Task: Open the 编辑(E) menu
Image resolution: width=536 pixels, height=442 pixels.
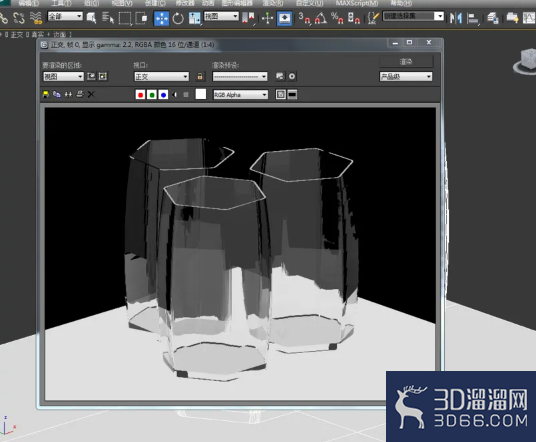Action: 29,3
